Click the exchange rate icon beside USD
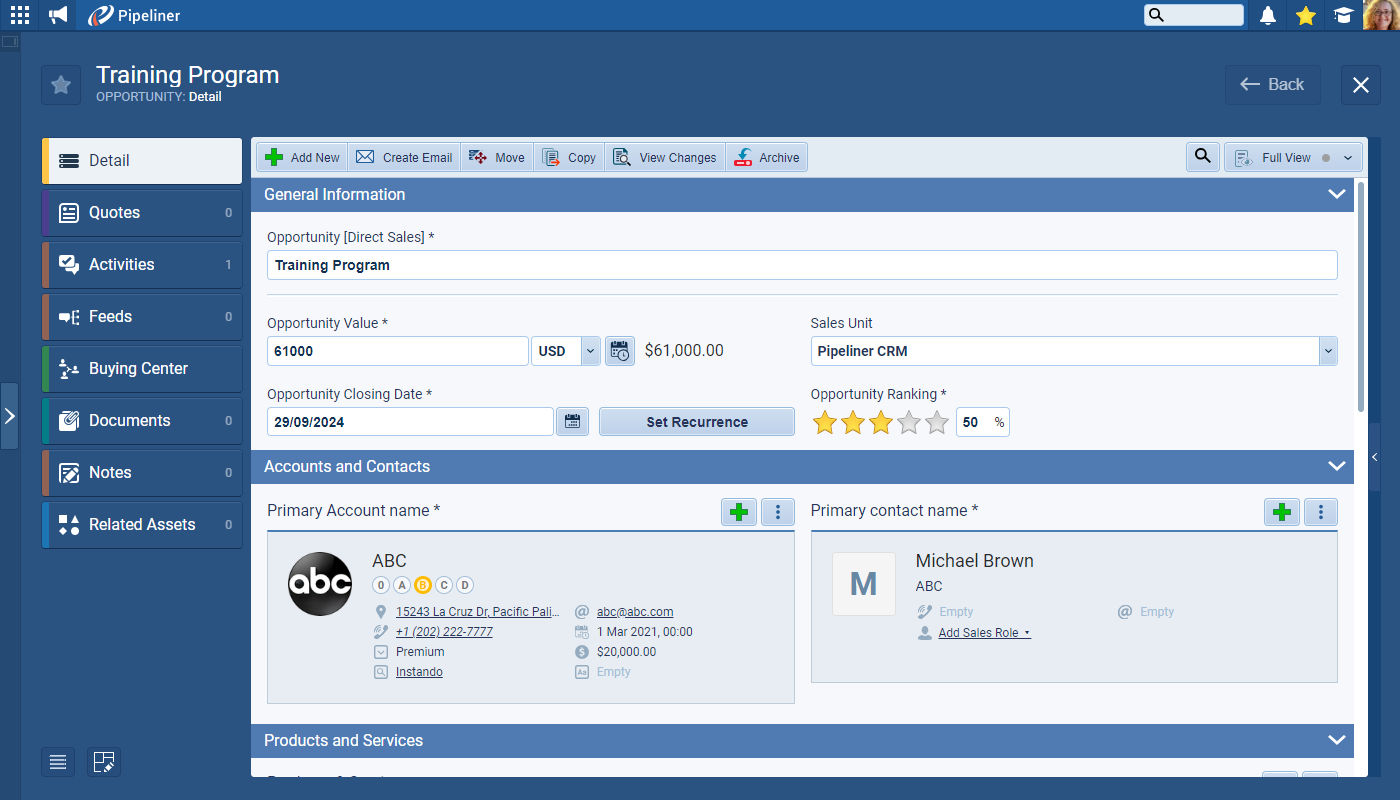This screenshot has height=800, width=1400. click(620, 351)
